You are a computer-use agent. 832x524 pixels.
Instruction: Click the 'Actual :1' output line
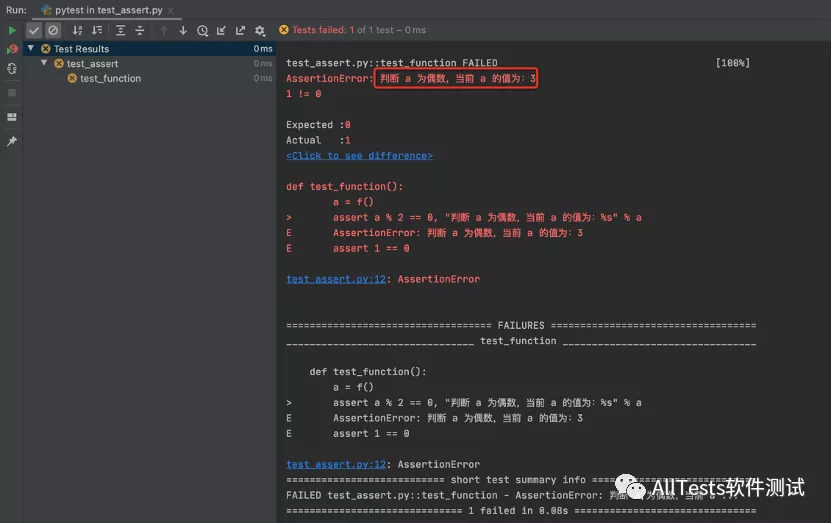[x=318, y=140]
